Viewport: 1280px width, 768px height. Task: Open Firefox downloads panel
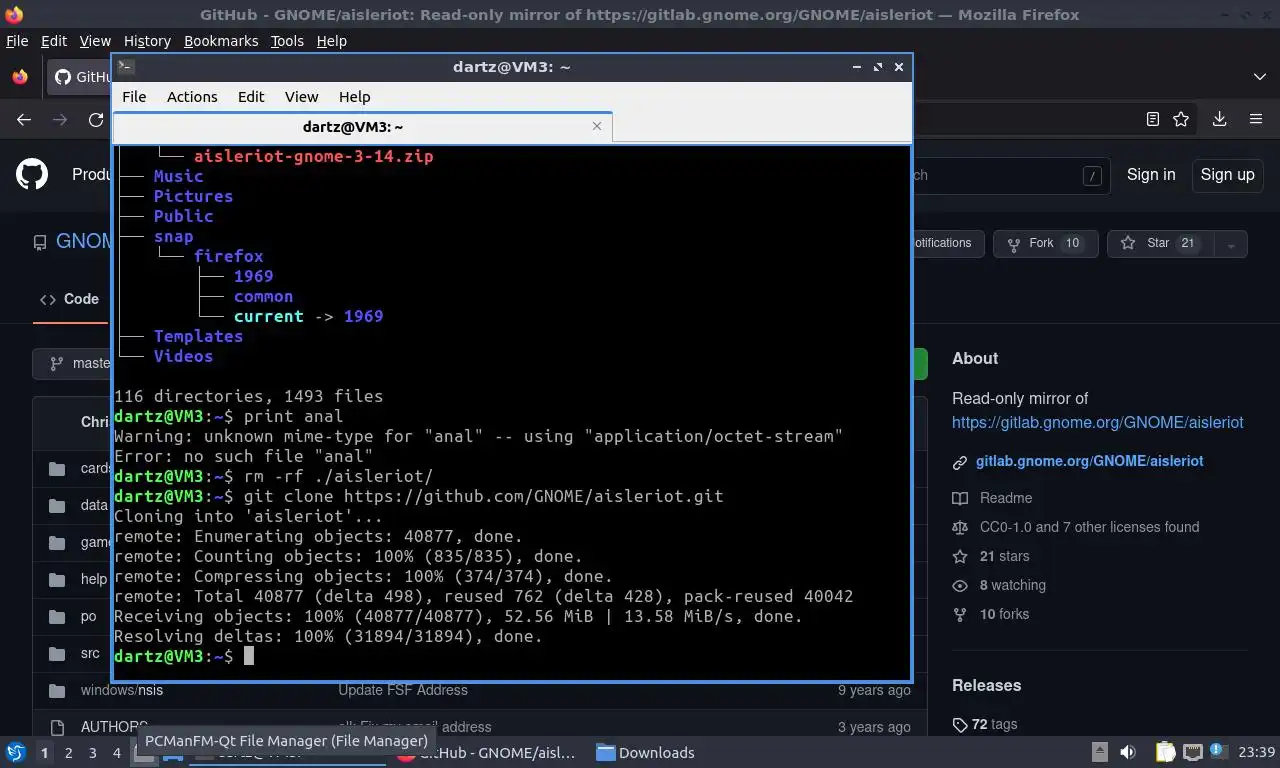click(x=1219, y=119)
